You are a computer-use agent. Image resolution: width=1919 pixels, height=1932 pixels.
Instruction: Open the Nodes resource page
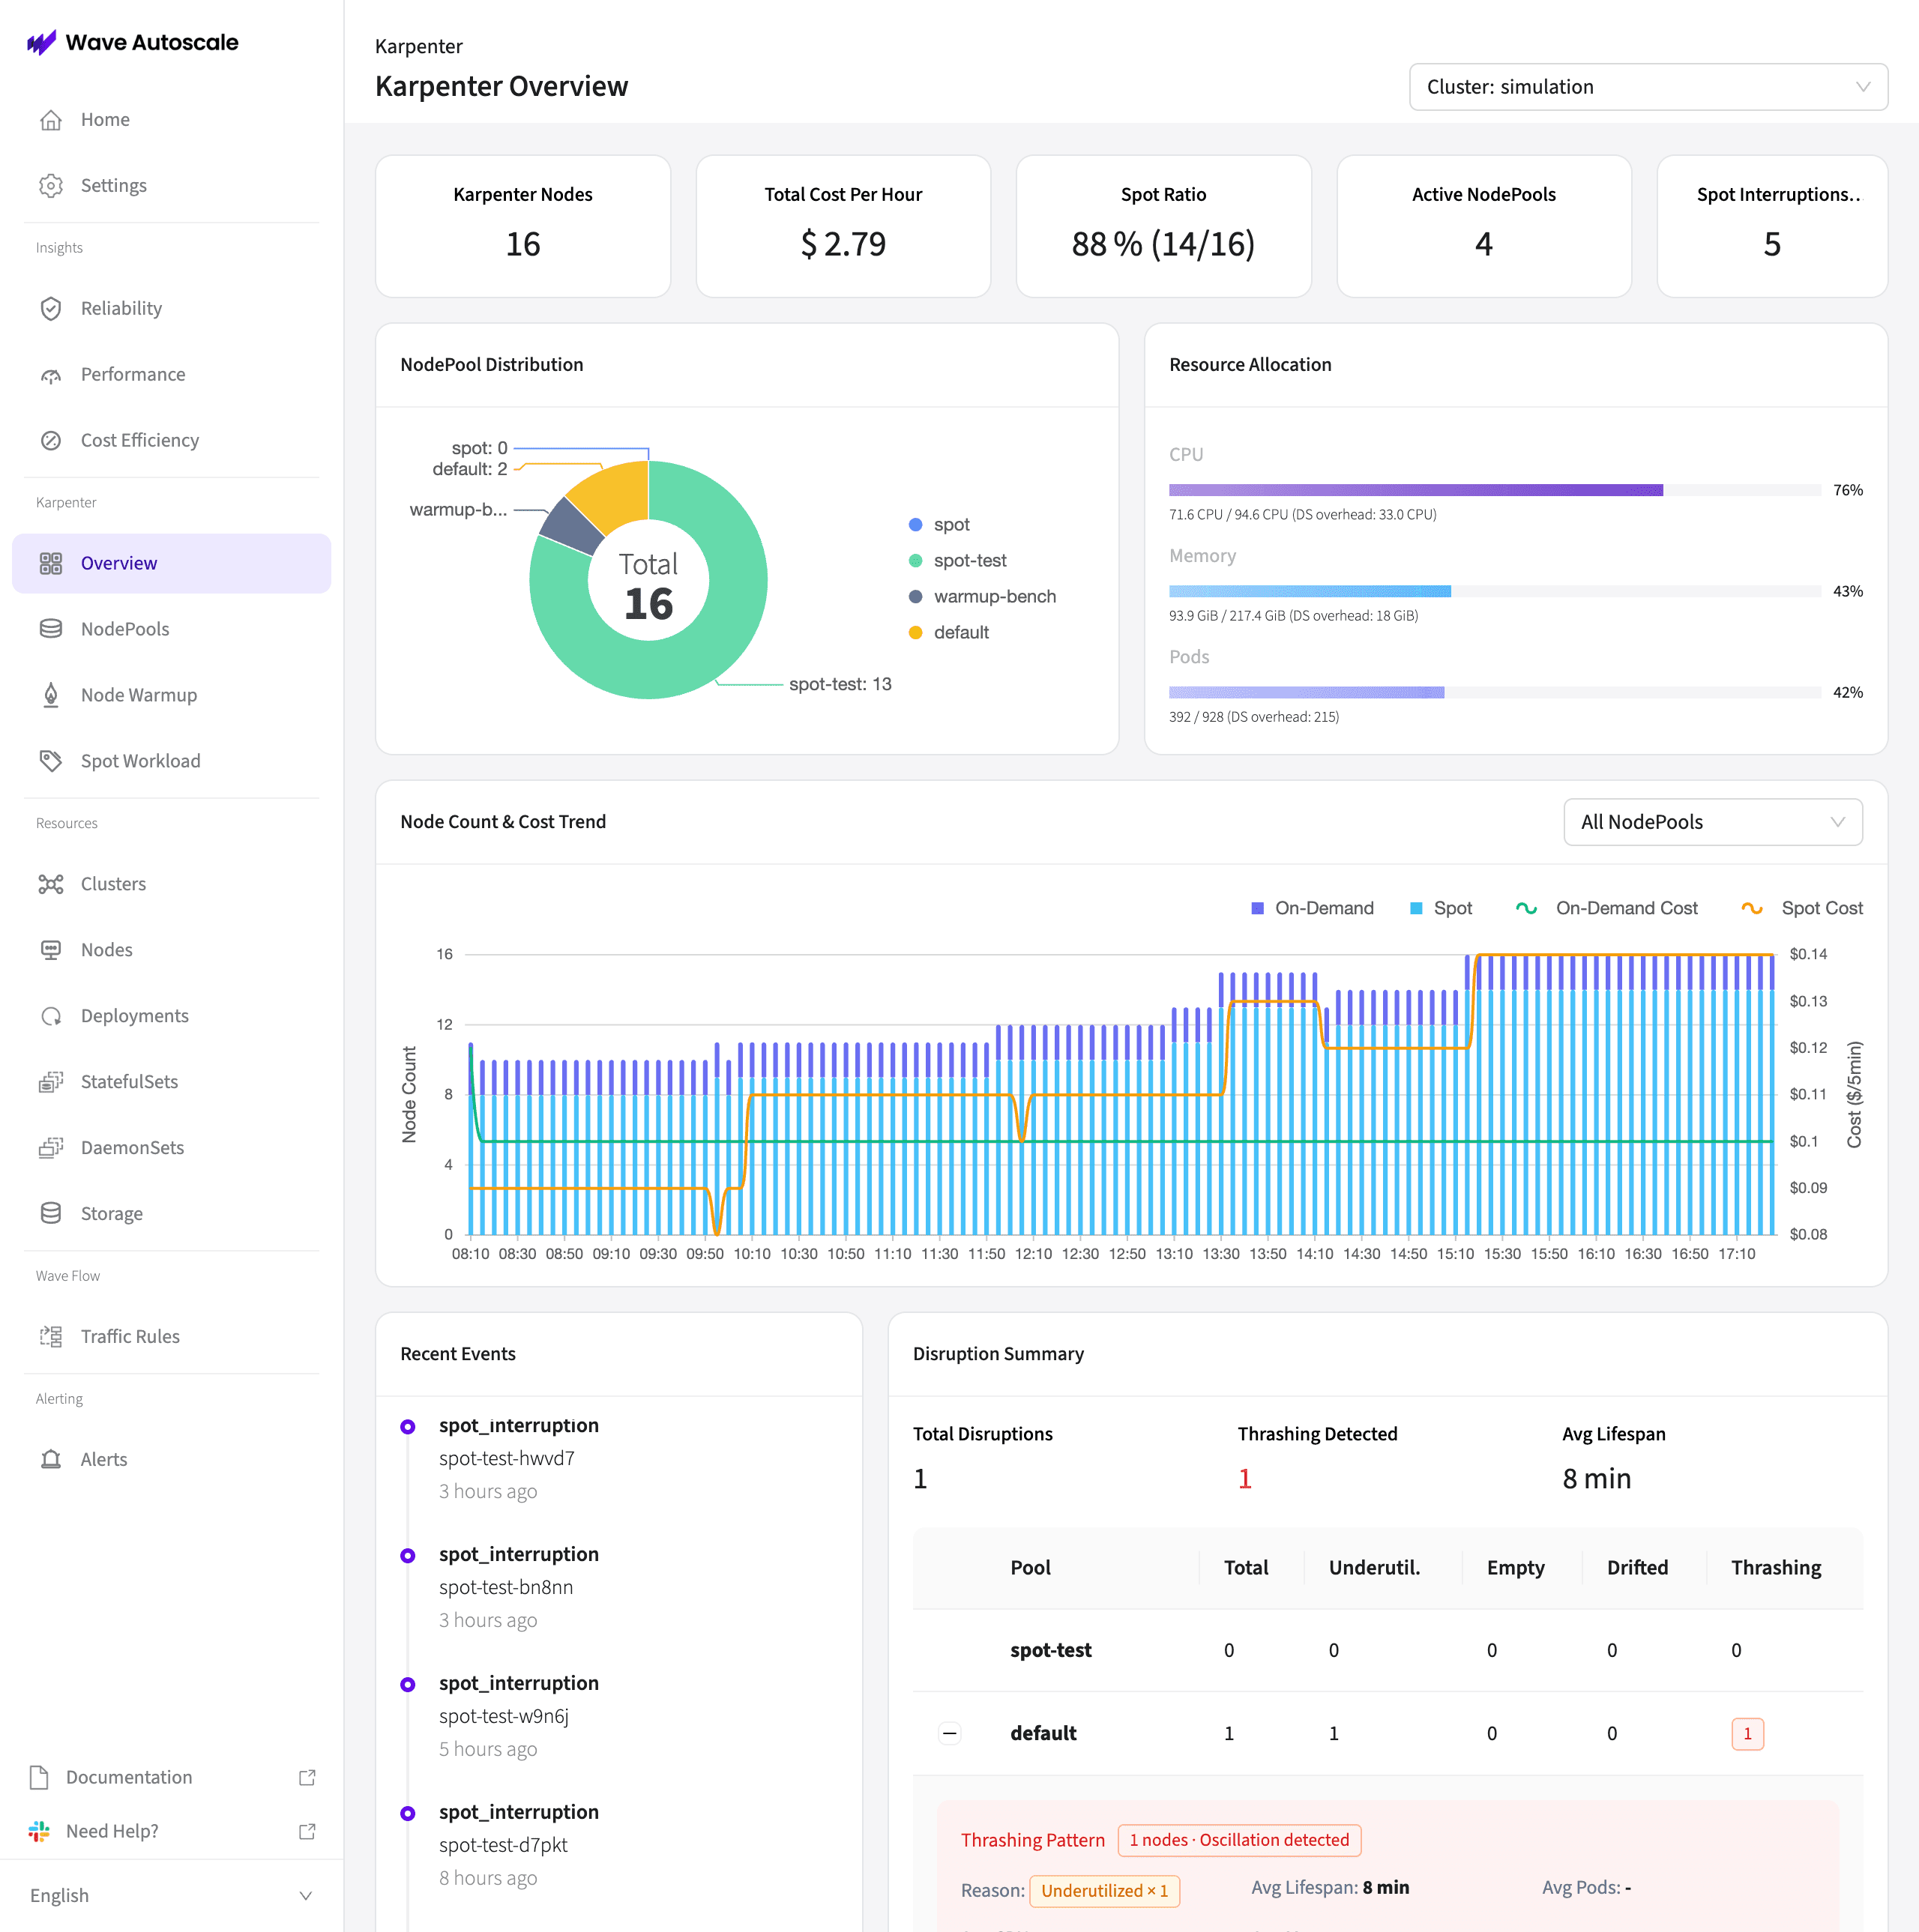pyautogui.click(x=172, y=951)
